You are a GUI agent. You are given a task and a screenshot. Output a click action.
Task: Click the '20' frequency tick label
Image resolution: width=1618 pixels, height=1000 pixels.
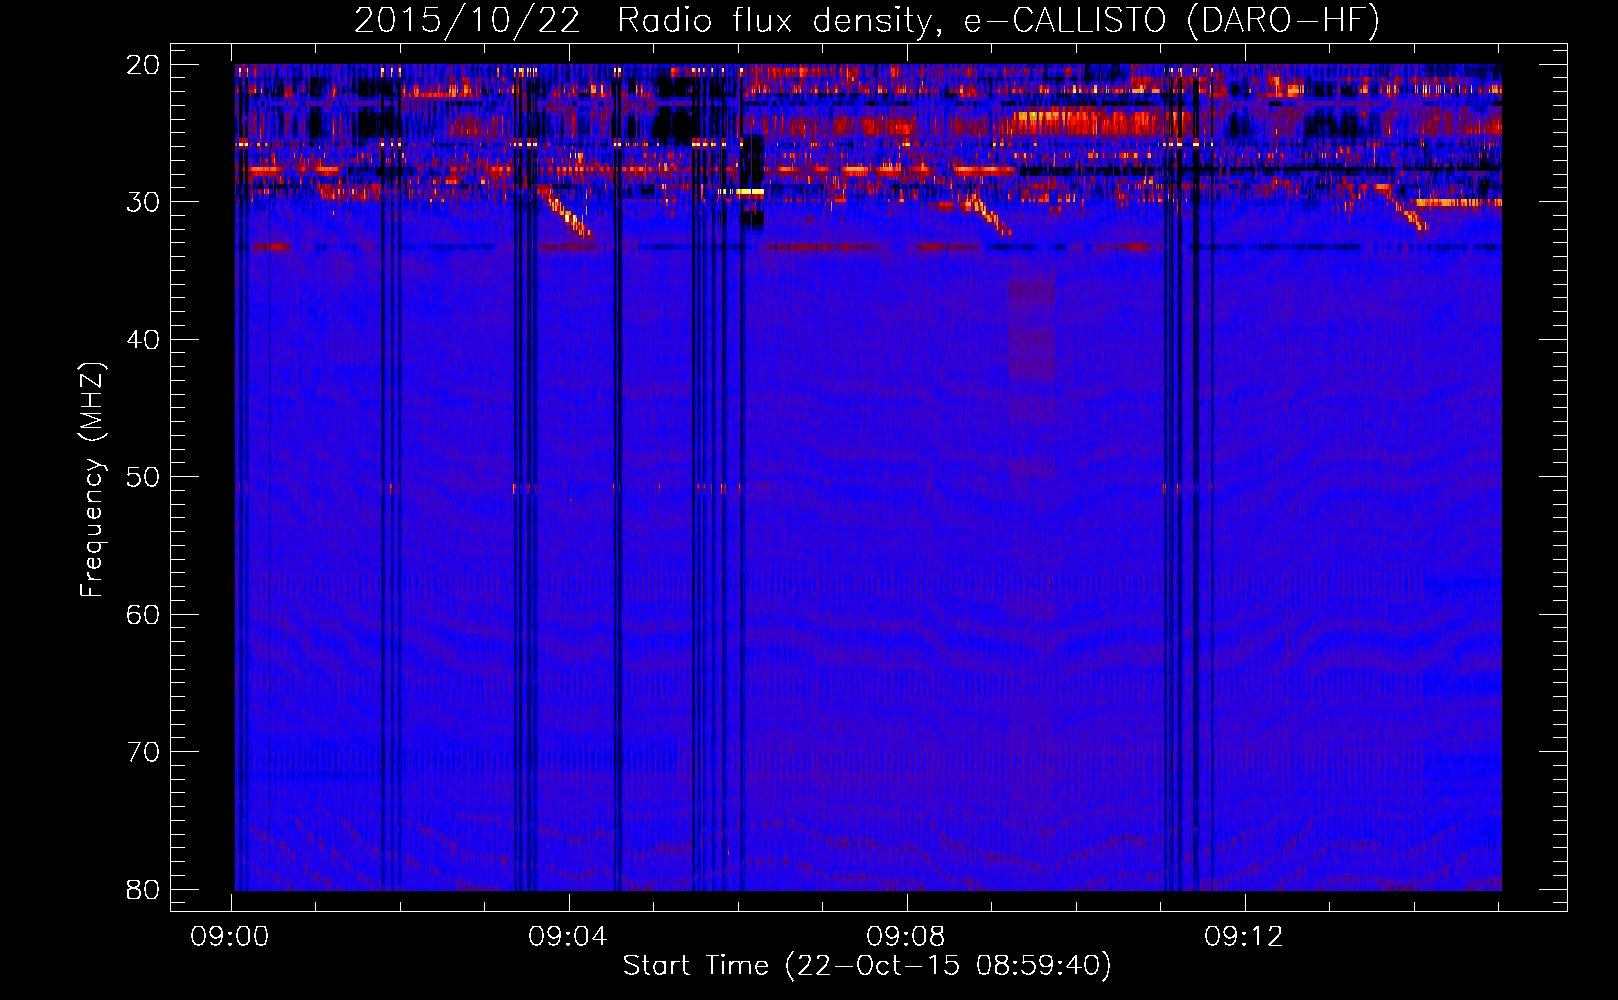(x=143, y=65)
